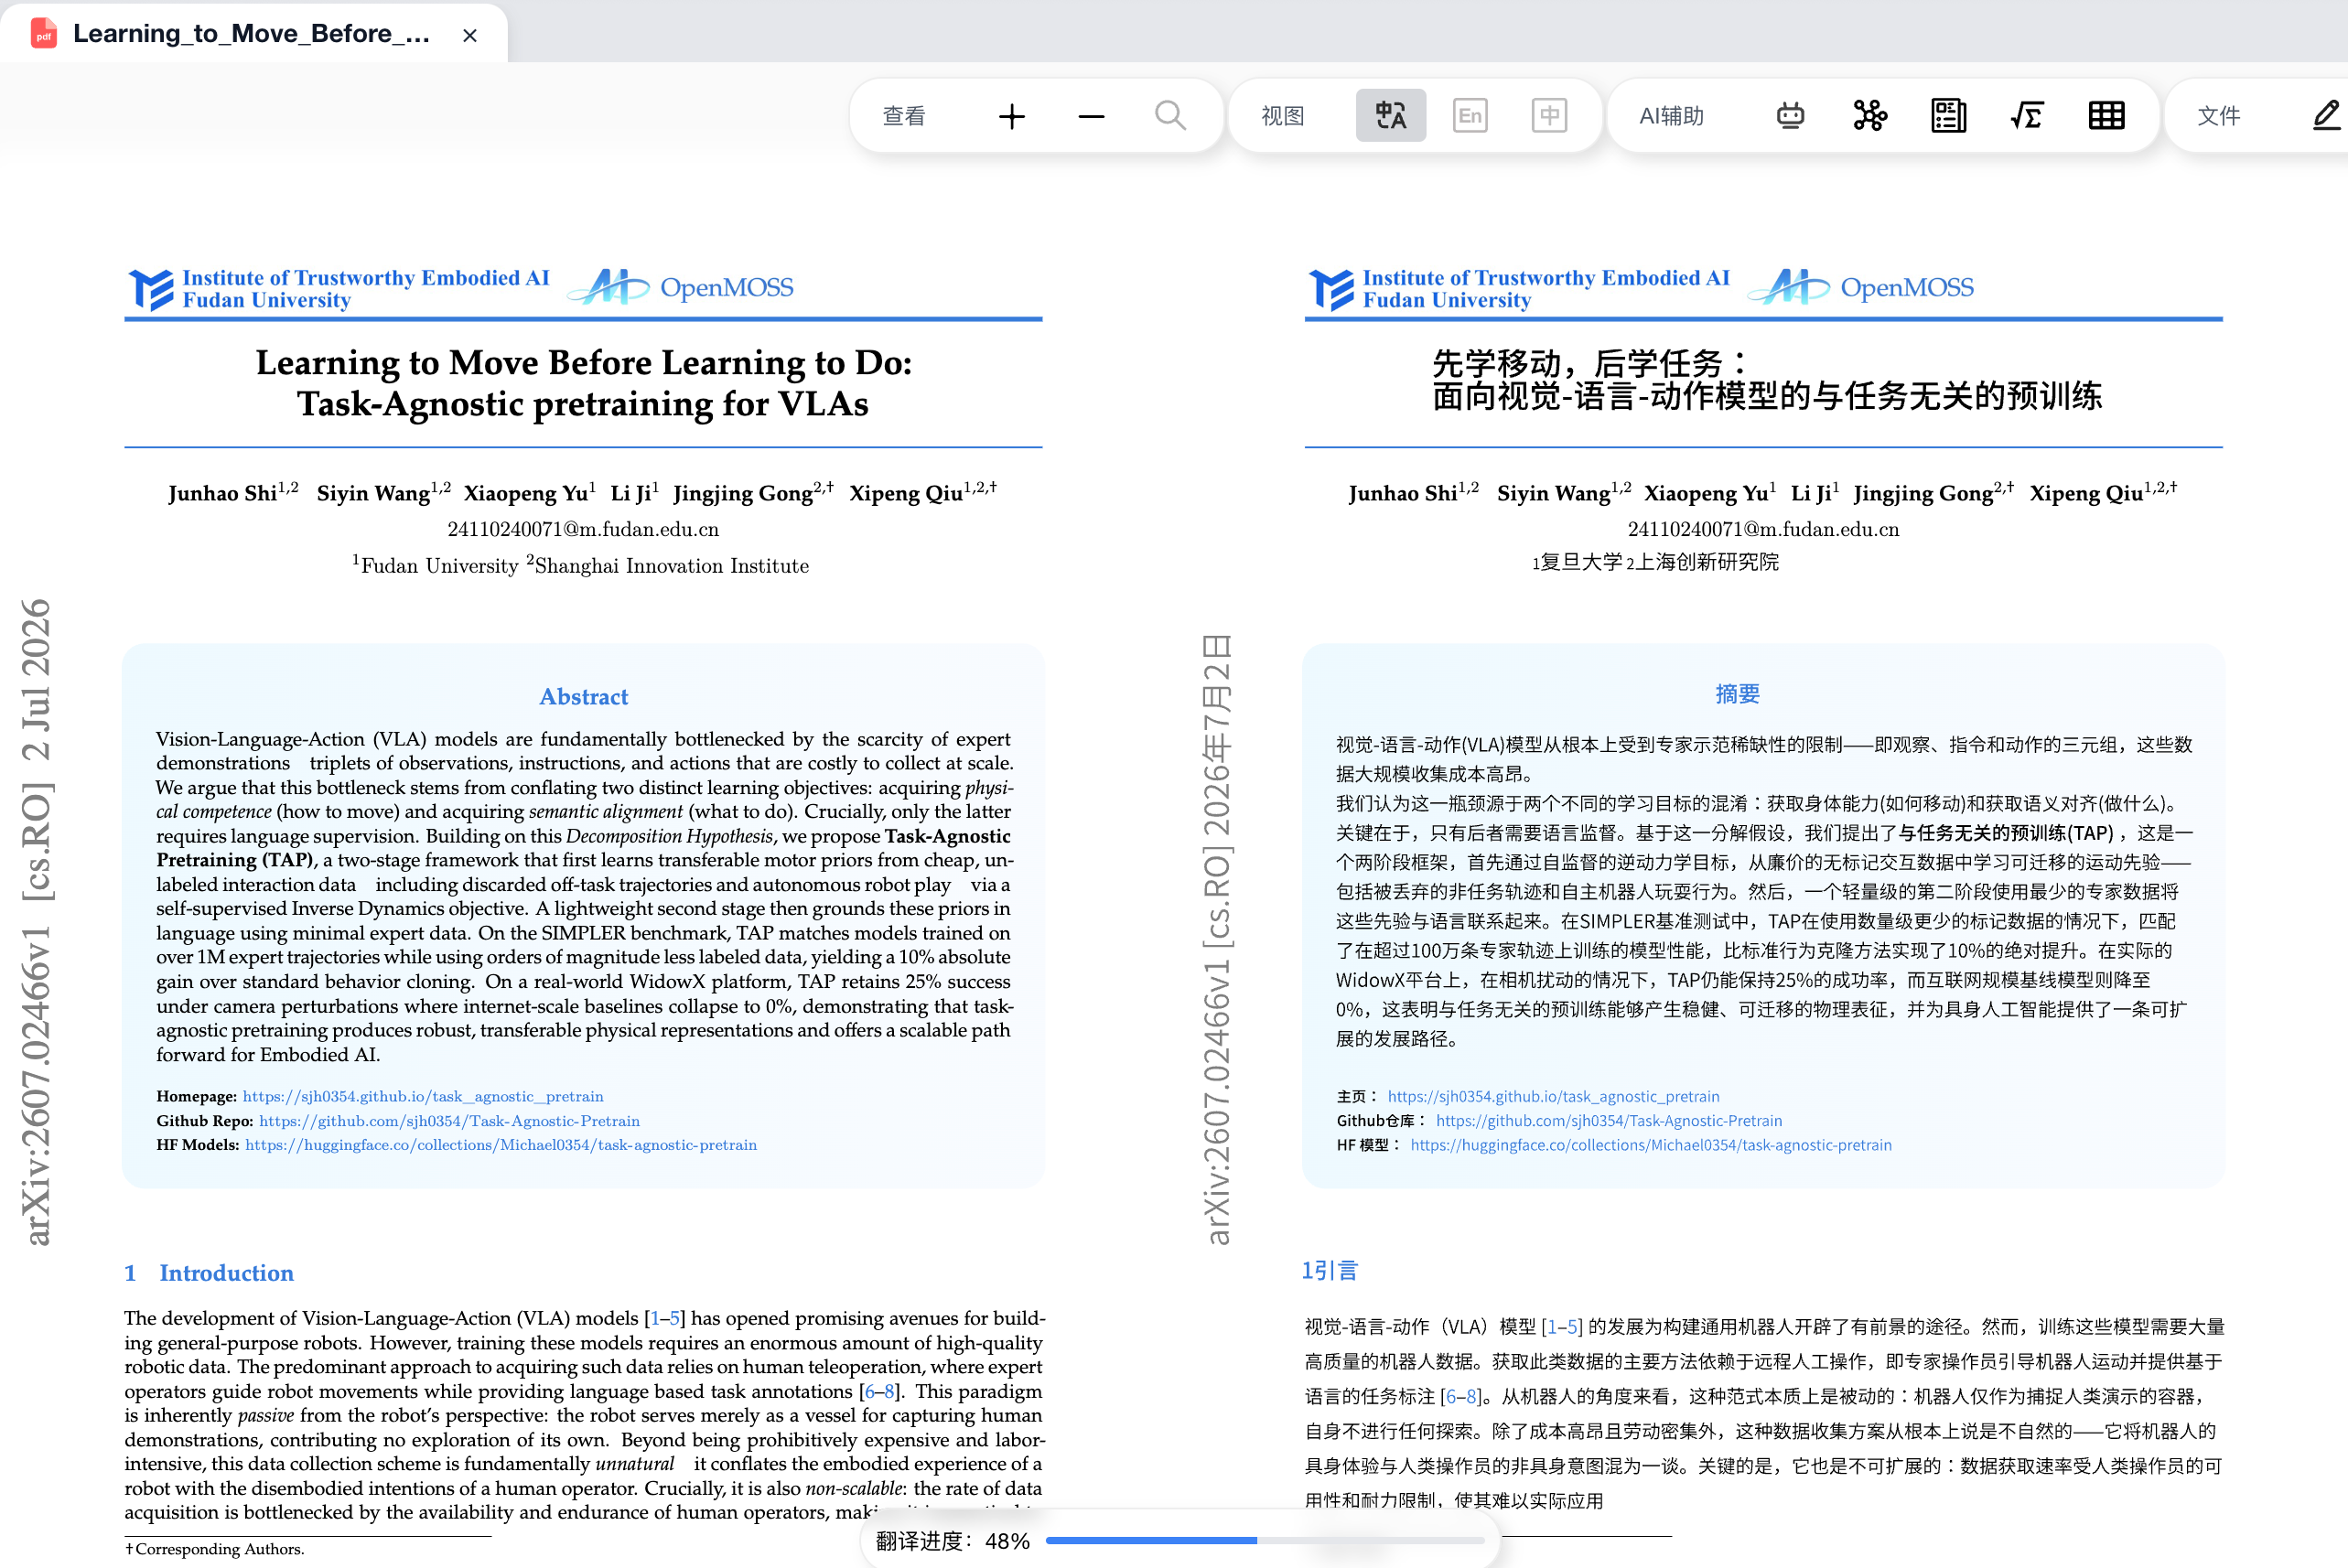Click the pen annotation icon

[x=2328, y=116]
